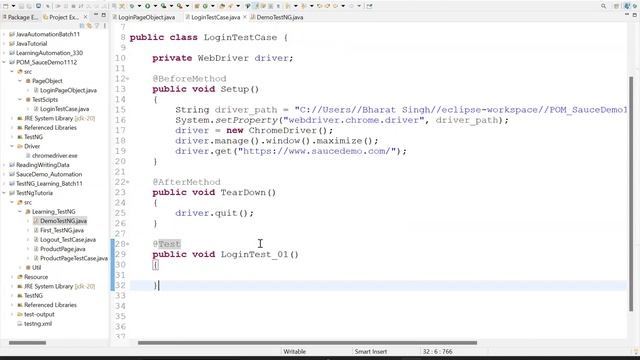Minimize the editor area
Image resolution: width=640 pixels, height=360 pixels.
click(x=627, y=15)
